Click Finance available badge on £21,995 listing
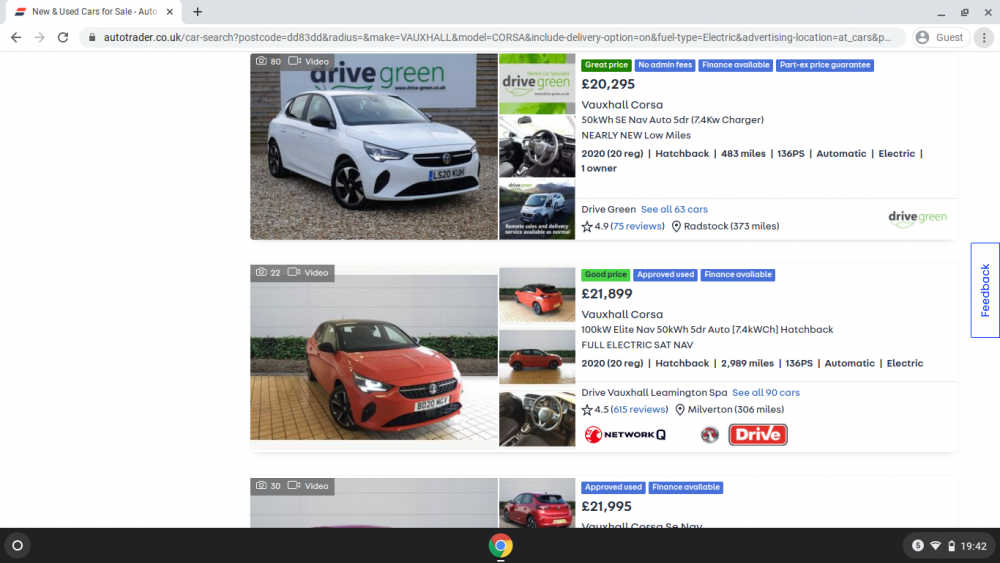Viewport: 1000px width, 563px height. (x=686, y=488)
